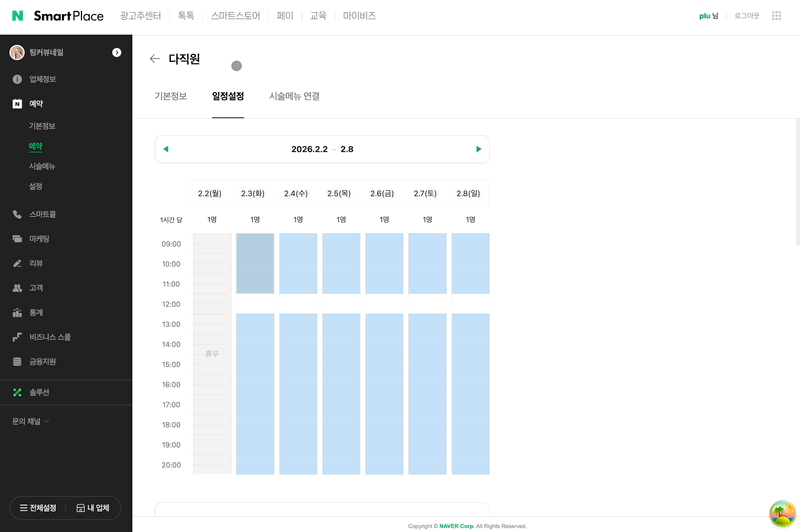Click the 20:00 time label

tap(171, 465)
